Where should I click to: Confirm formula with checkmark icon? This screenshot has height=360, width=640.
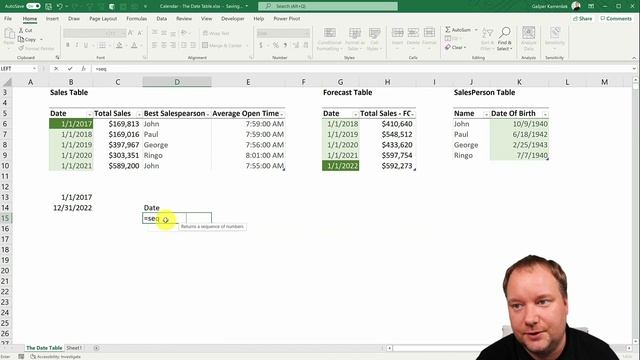point(70,69)
